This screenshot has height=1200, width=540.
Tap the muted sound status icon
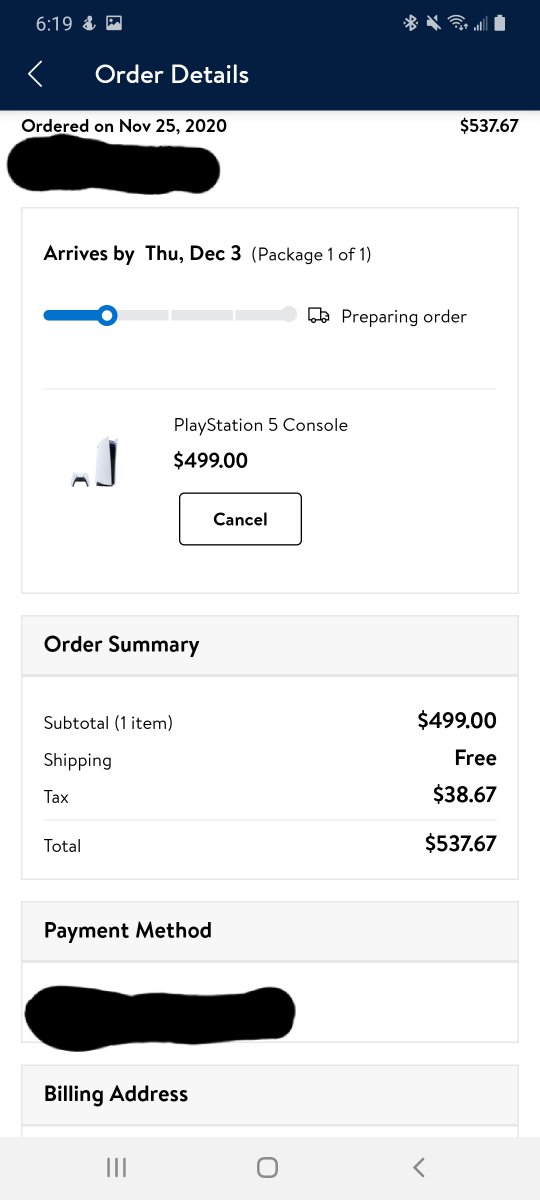[434, 23]
